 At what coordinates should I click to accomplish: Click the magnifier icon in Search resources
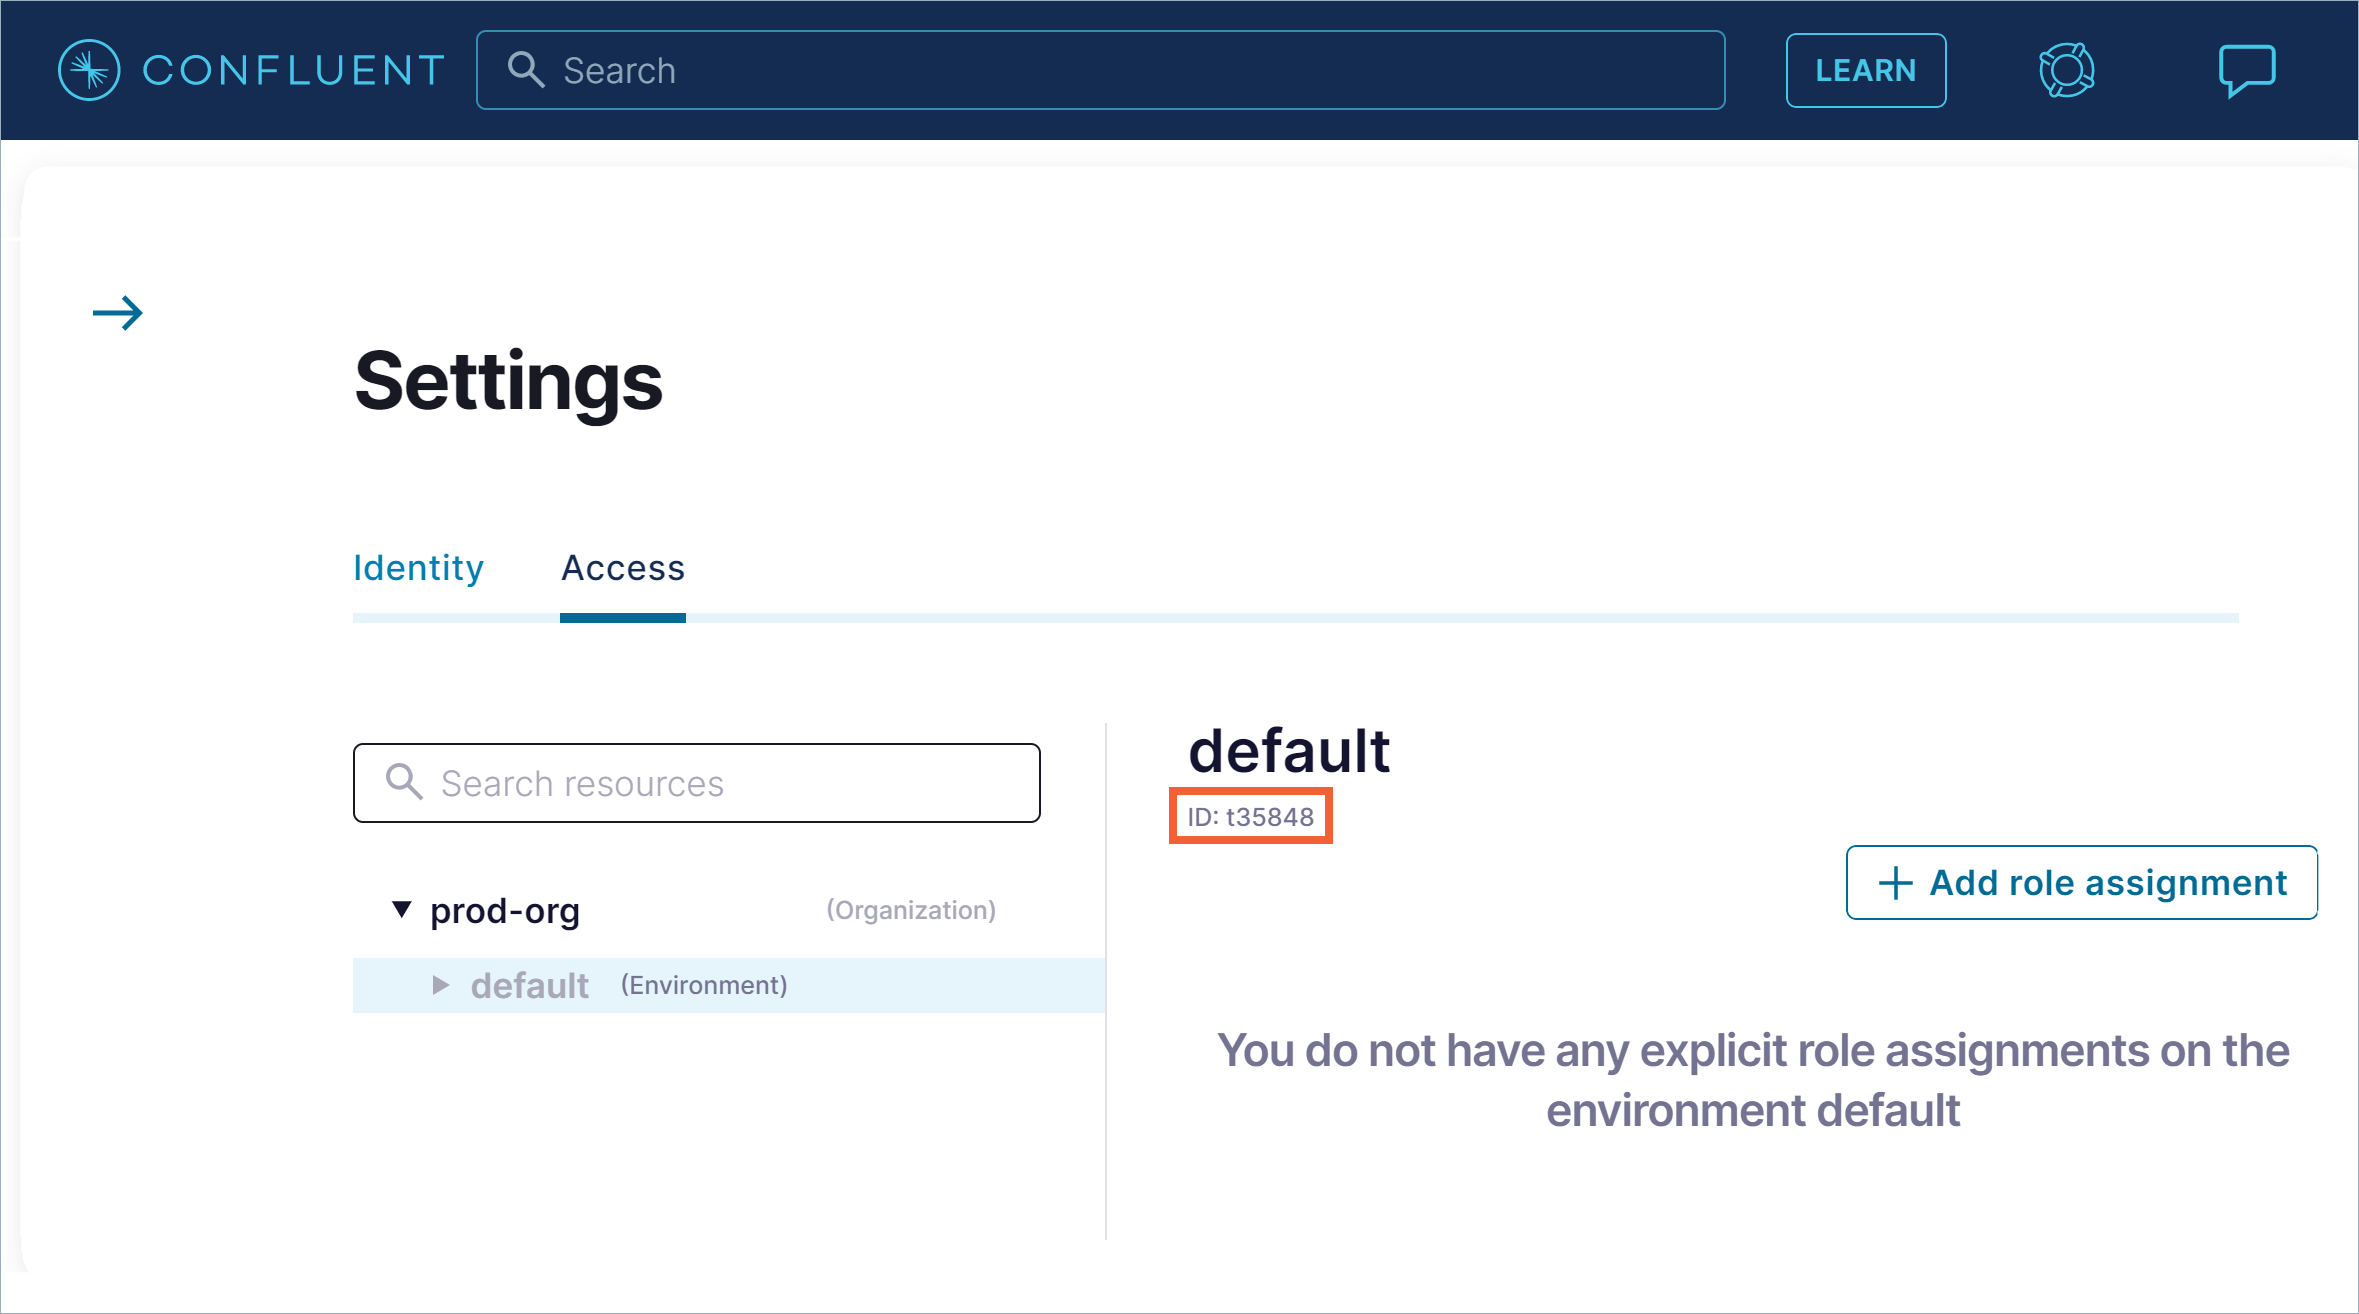pyautogui.click(x=403, y=783)
